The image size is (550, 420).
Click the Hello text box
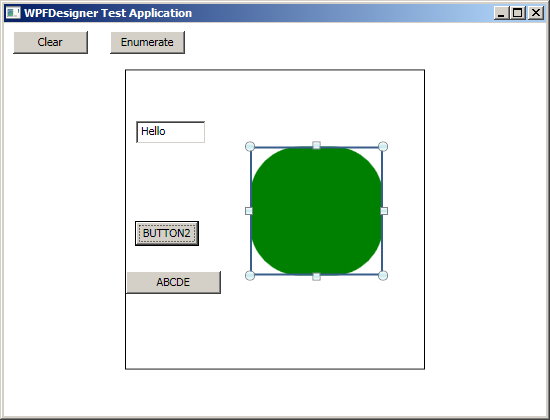170,132
